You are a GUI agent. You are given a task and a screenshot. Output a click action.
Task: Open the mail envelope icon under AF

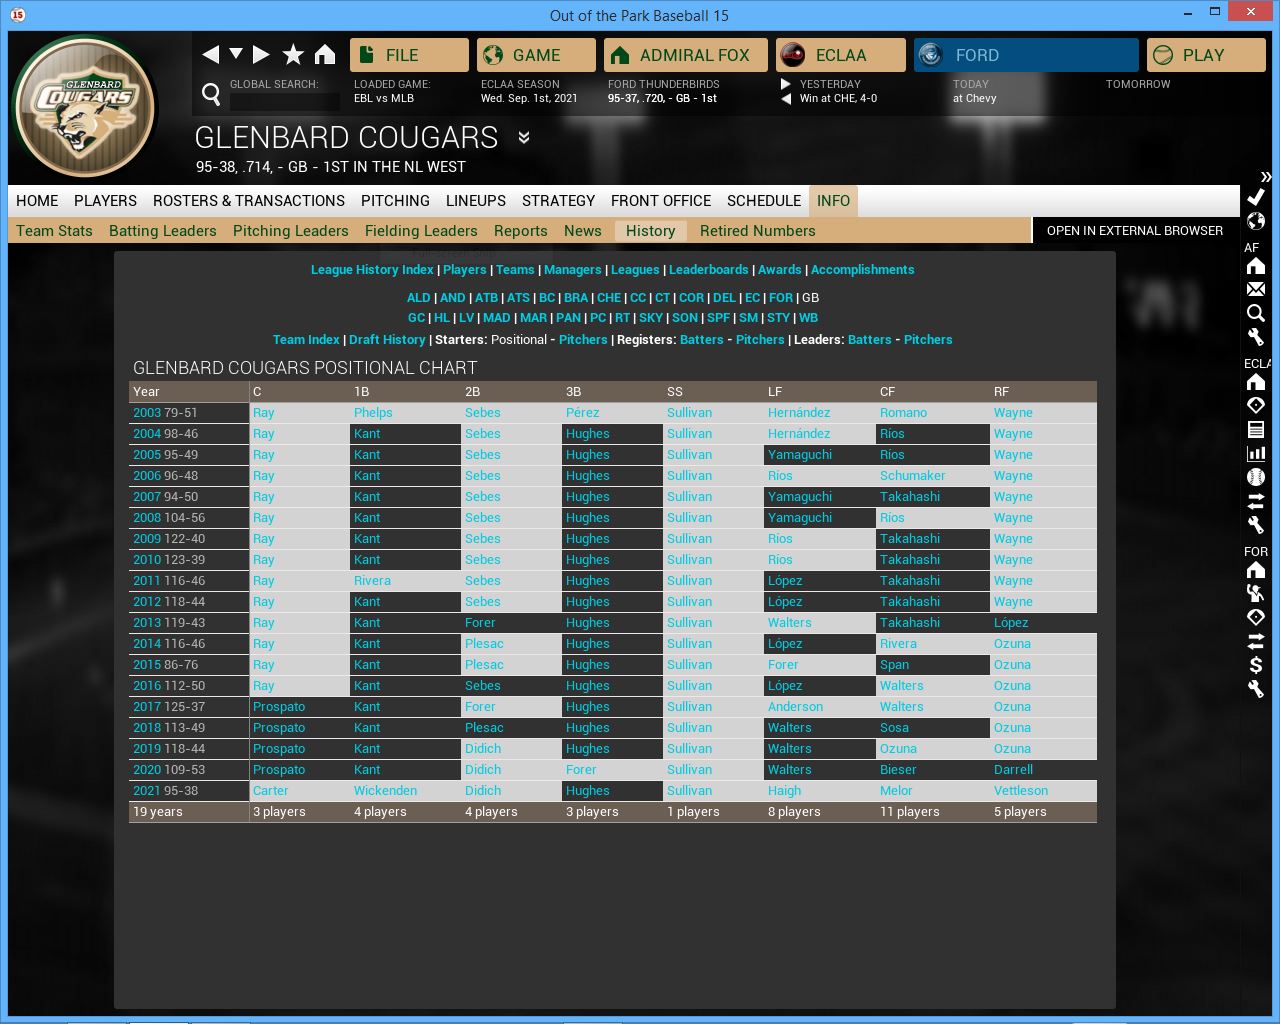1256,289
